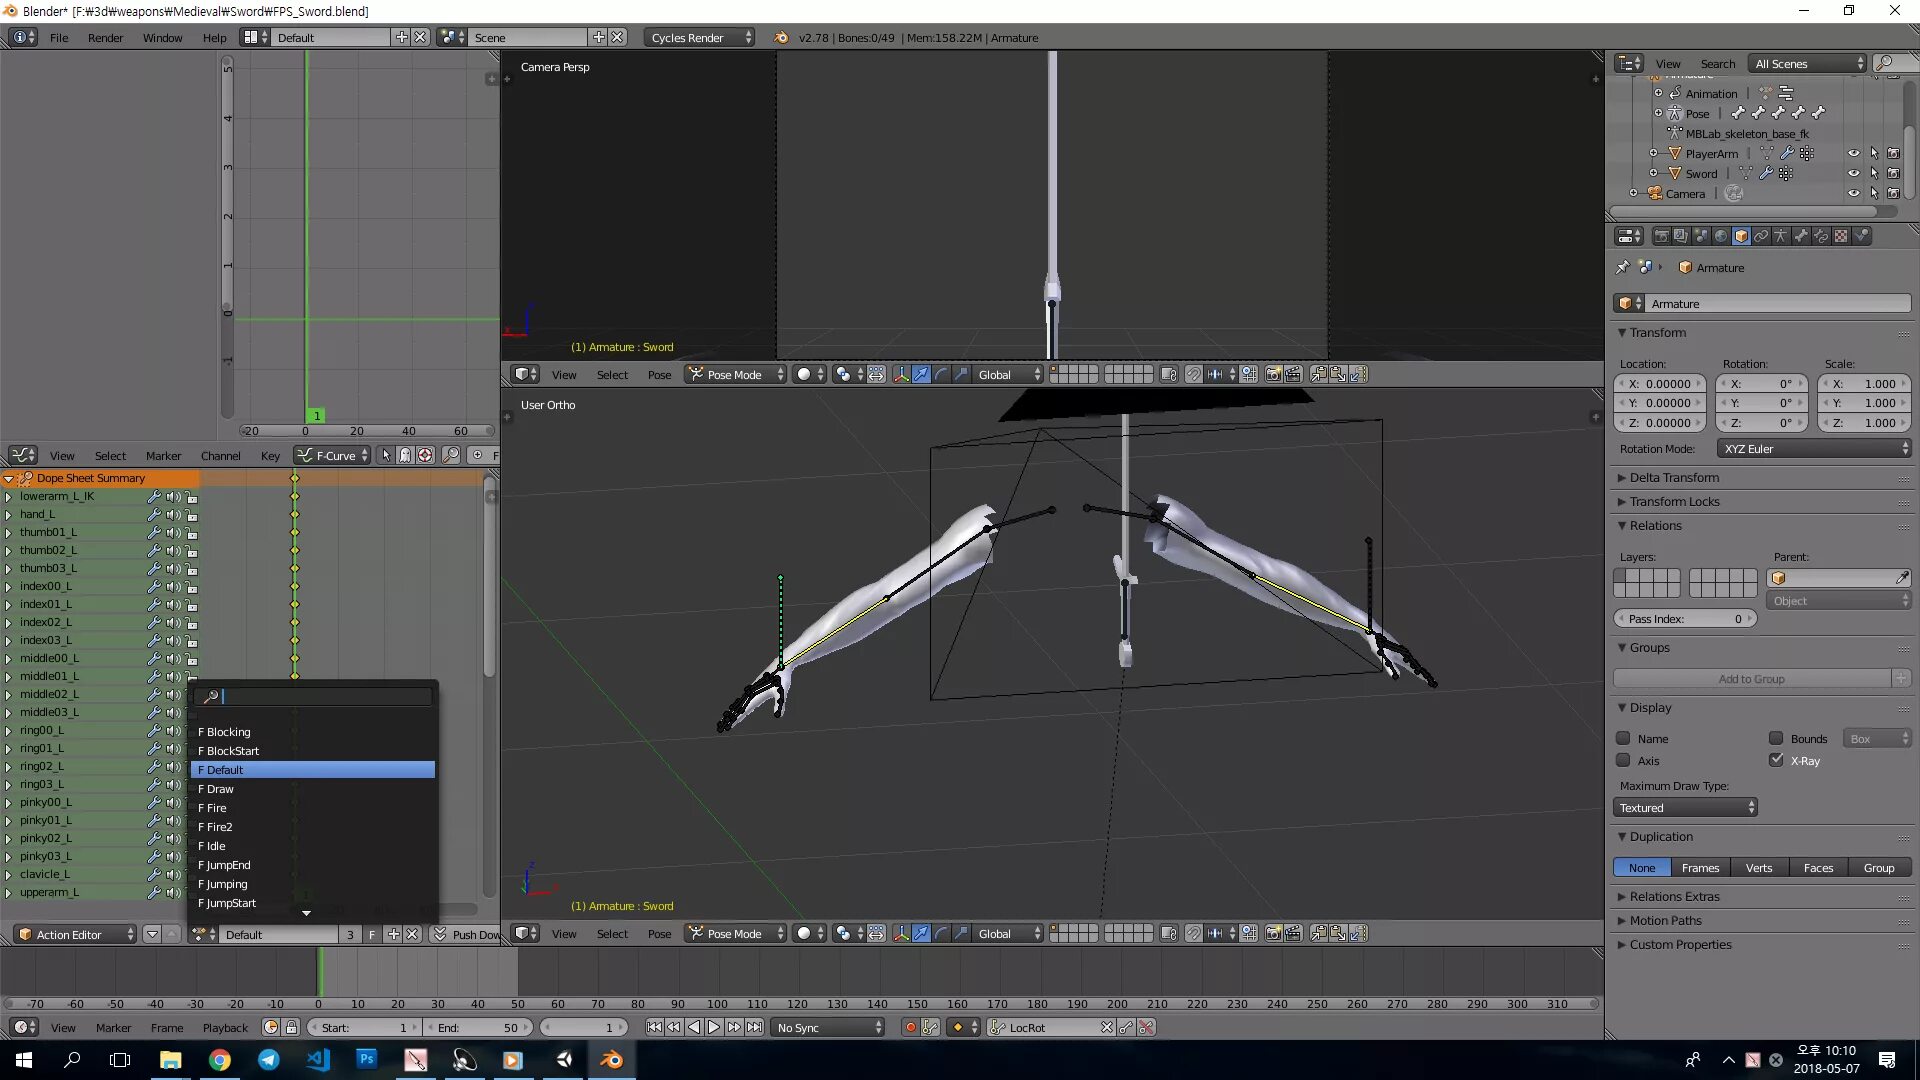Open the Action Editor mode dropdown
The image size is (1920, 1080).
click(x=75, y=934)
